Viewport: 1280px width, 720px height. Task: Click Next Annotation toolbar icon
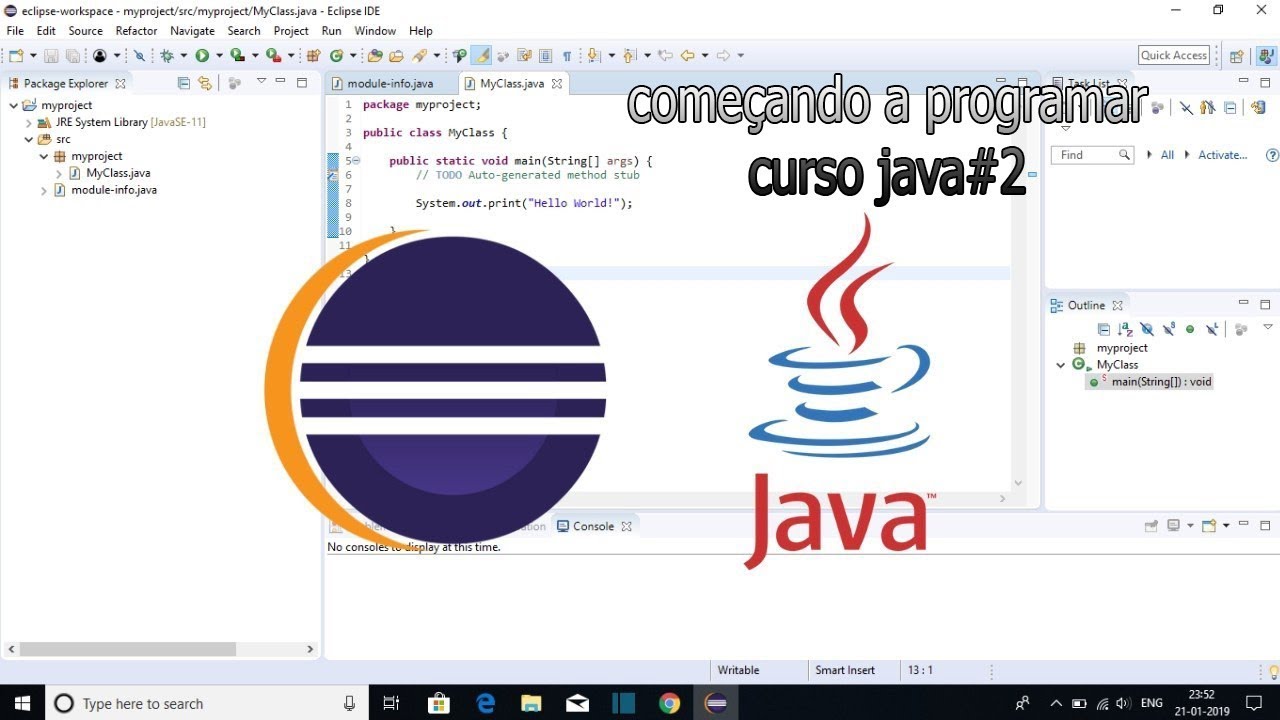click(592, 55)
